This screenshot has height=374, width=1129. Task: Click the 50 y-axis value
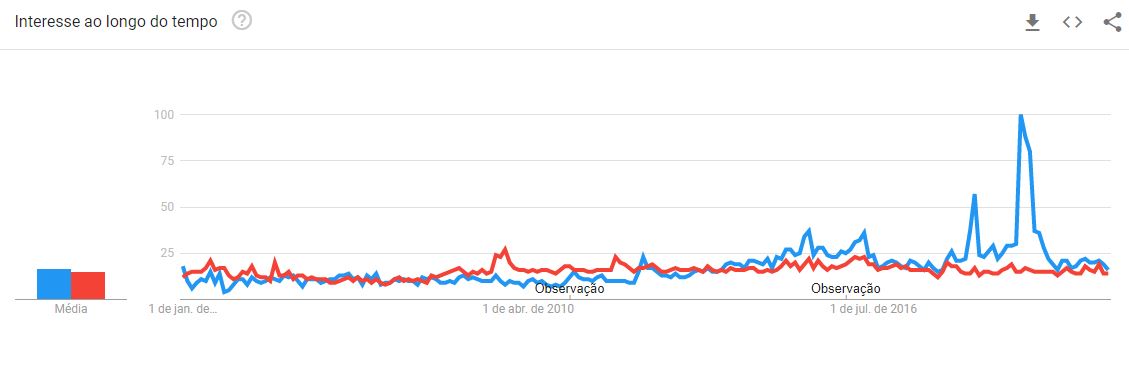(x=168, y=207)
